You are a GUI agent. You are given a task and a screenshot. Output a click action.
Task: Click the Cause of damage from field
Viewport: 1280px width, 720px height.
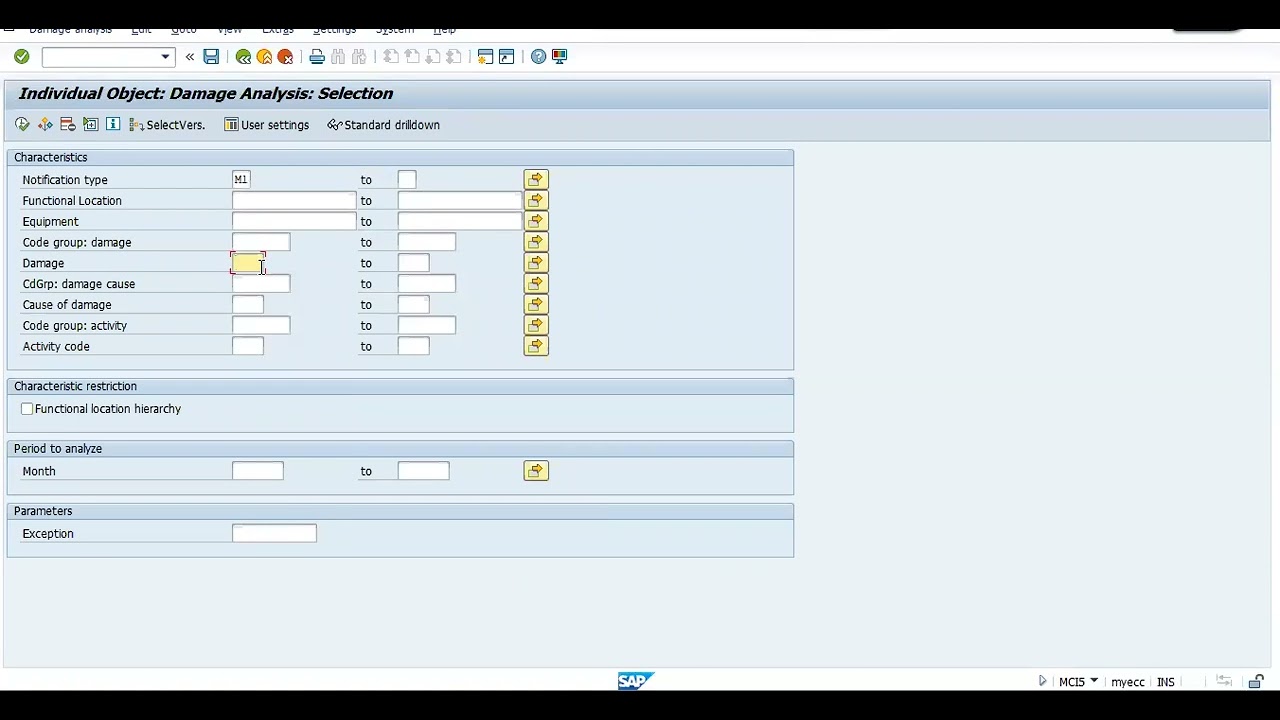(248, 304)
